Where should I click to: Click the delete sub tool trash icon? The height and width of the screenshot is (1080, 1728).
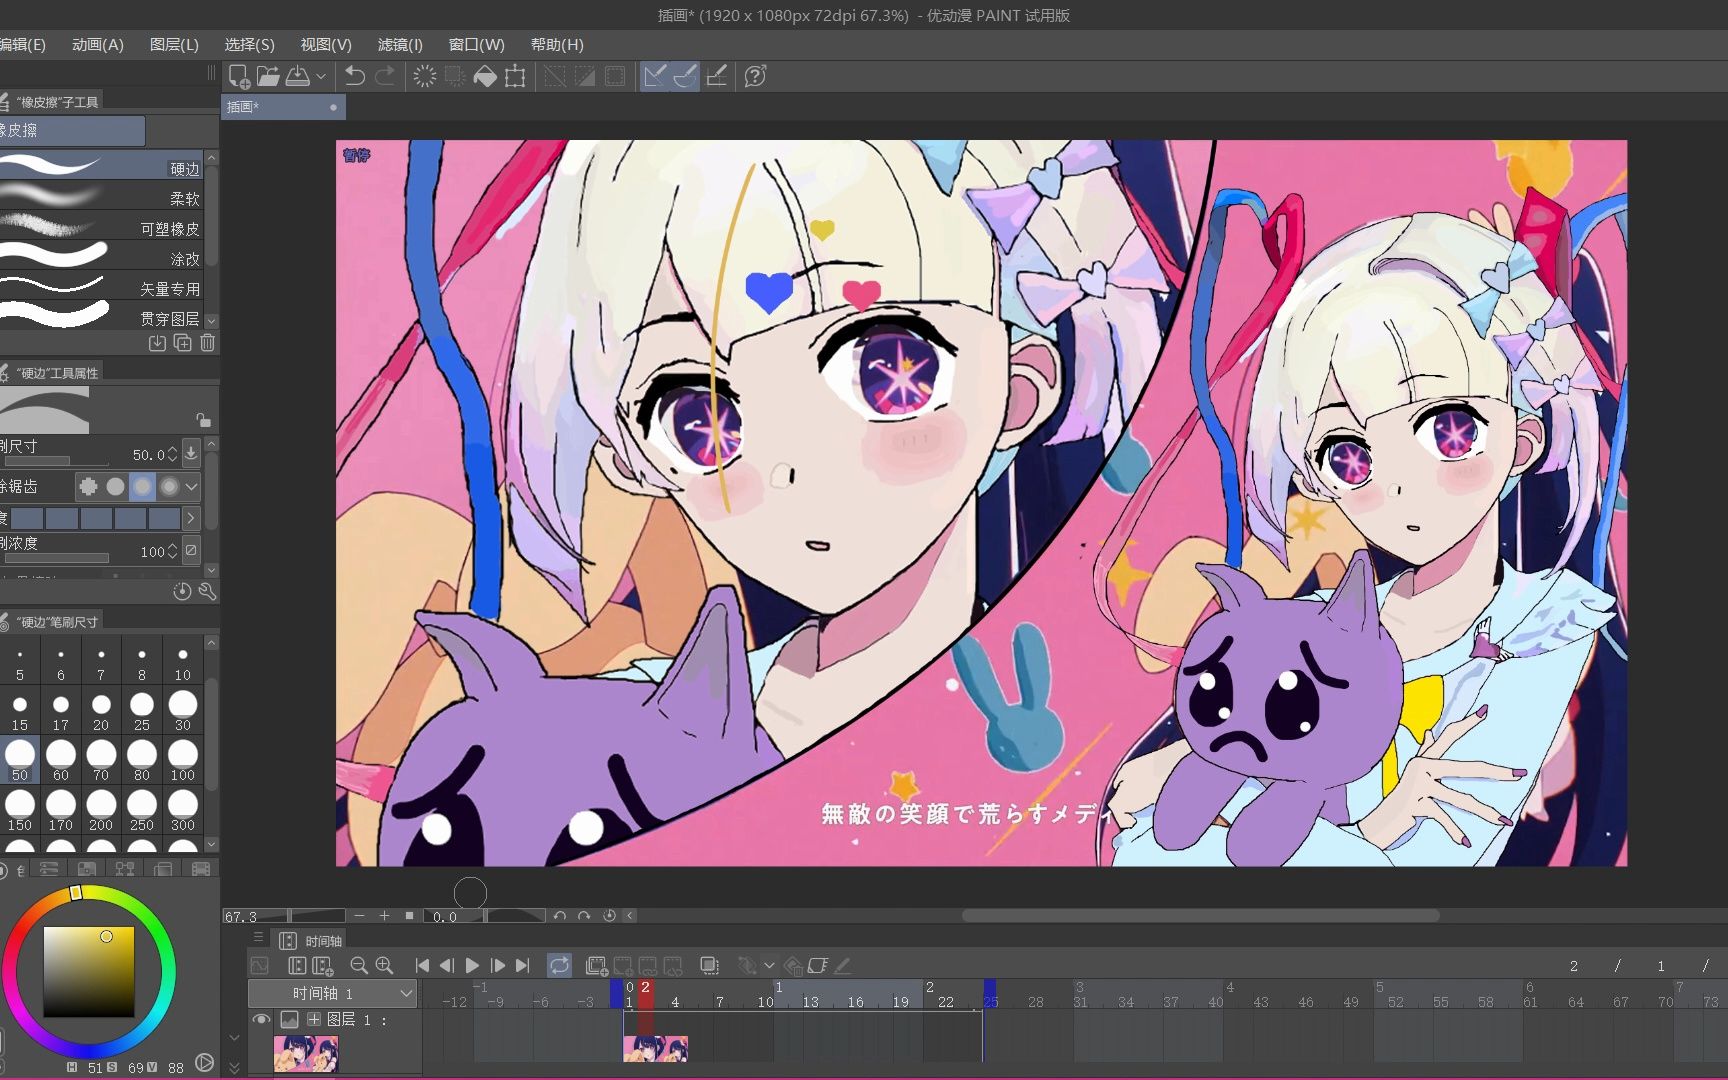pos(207,343)
